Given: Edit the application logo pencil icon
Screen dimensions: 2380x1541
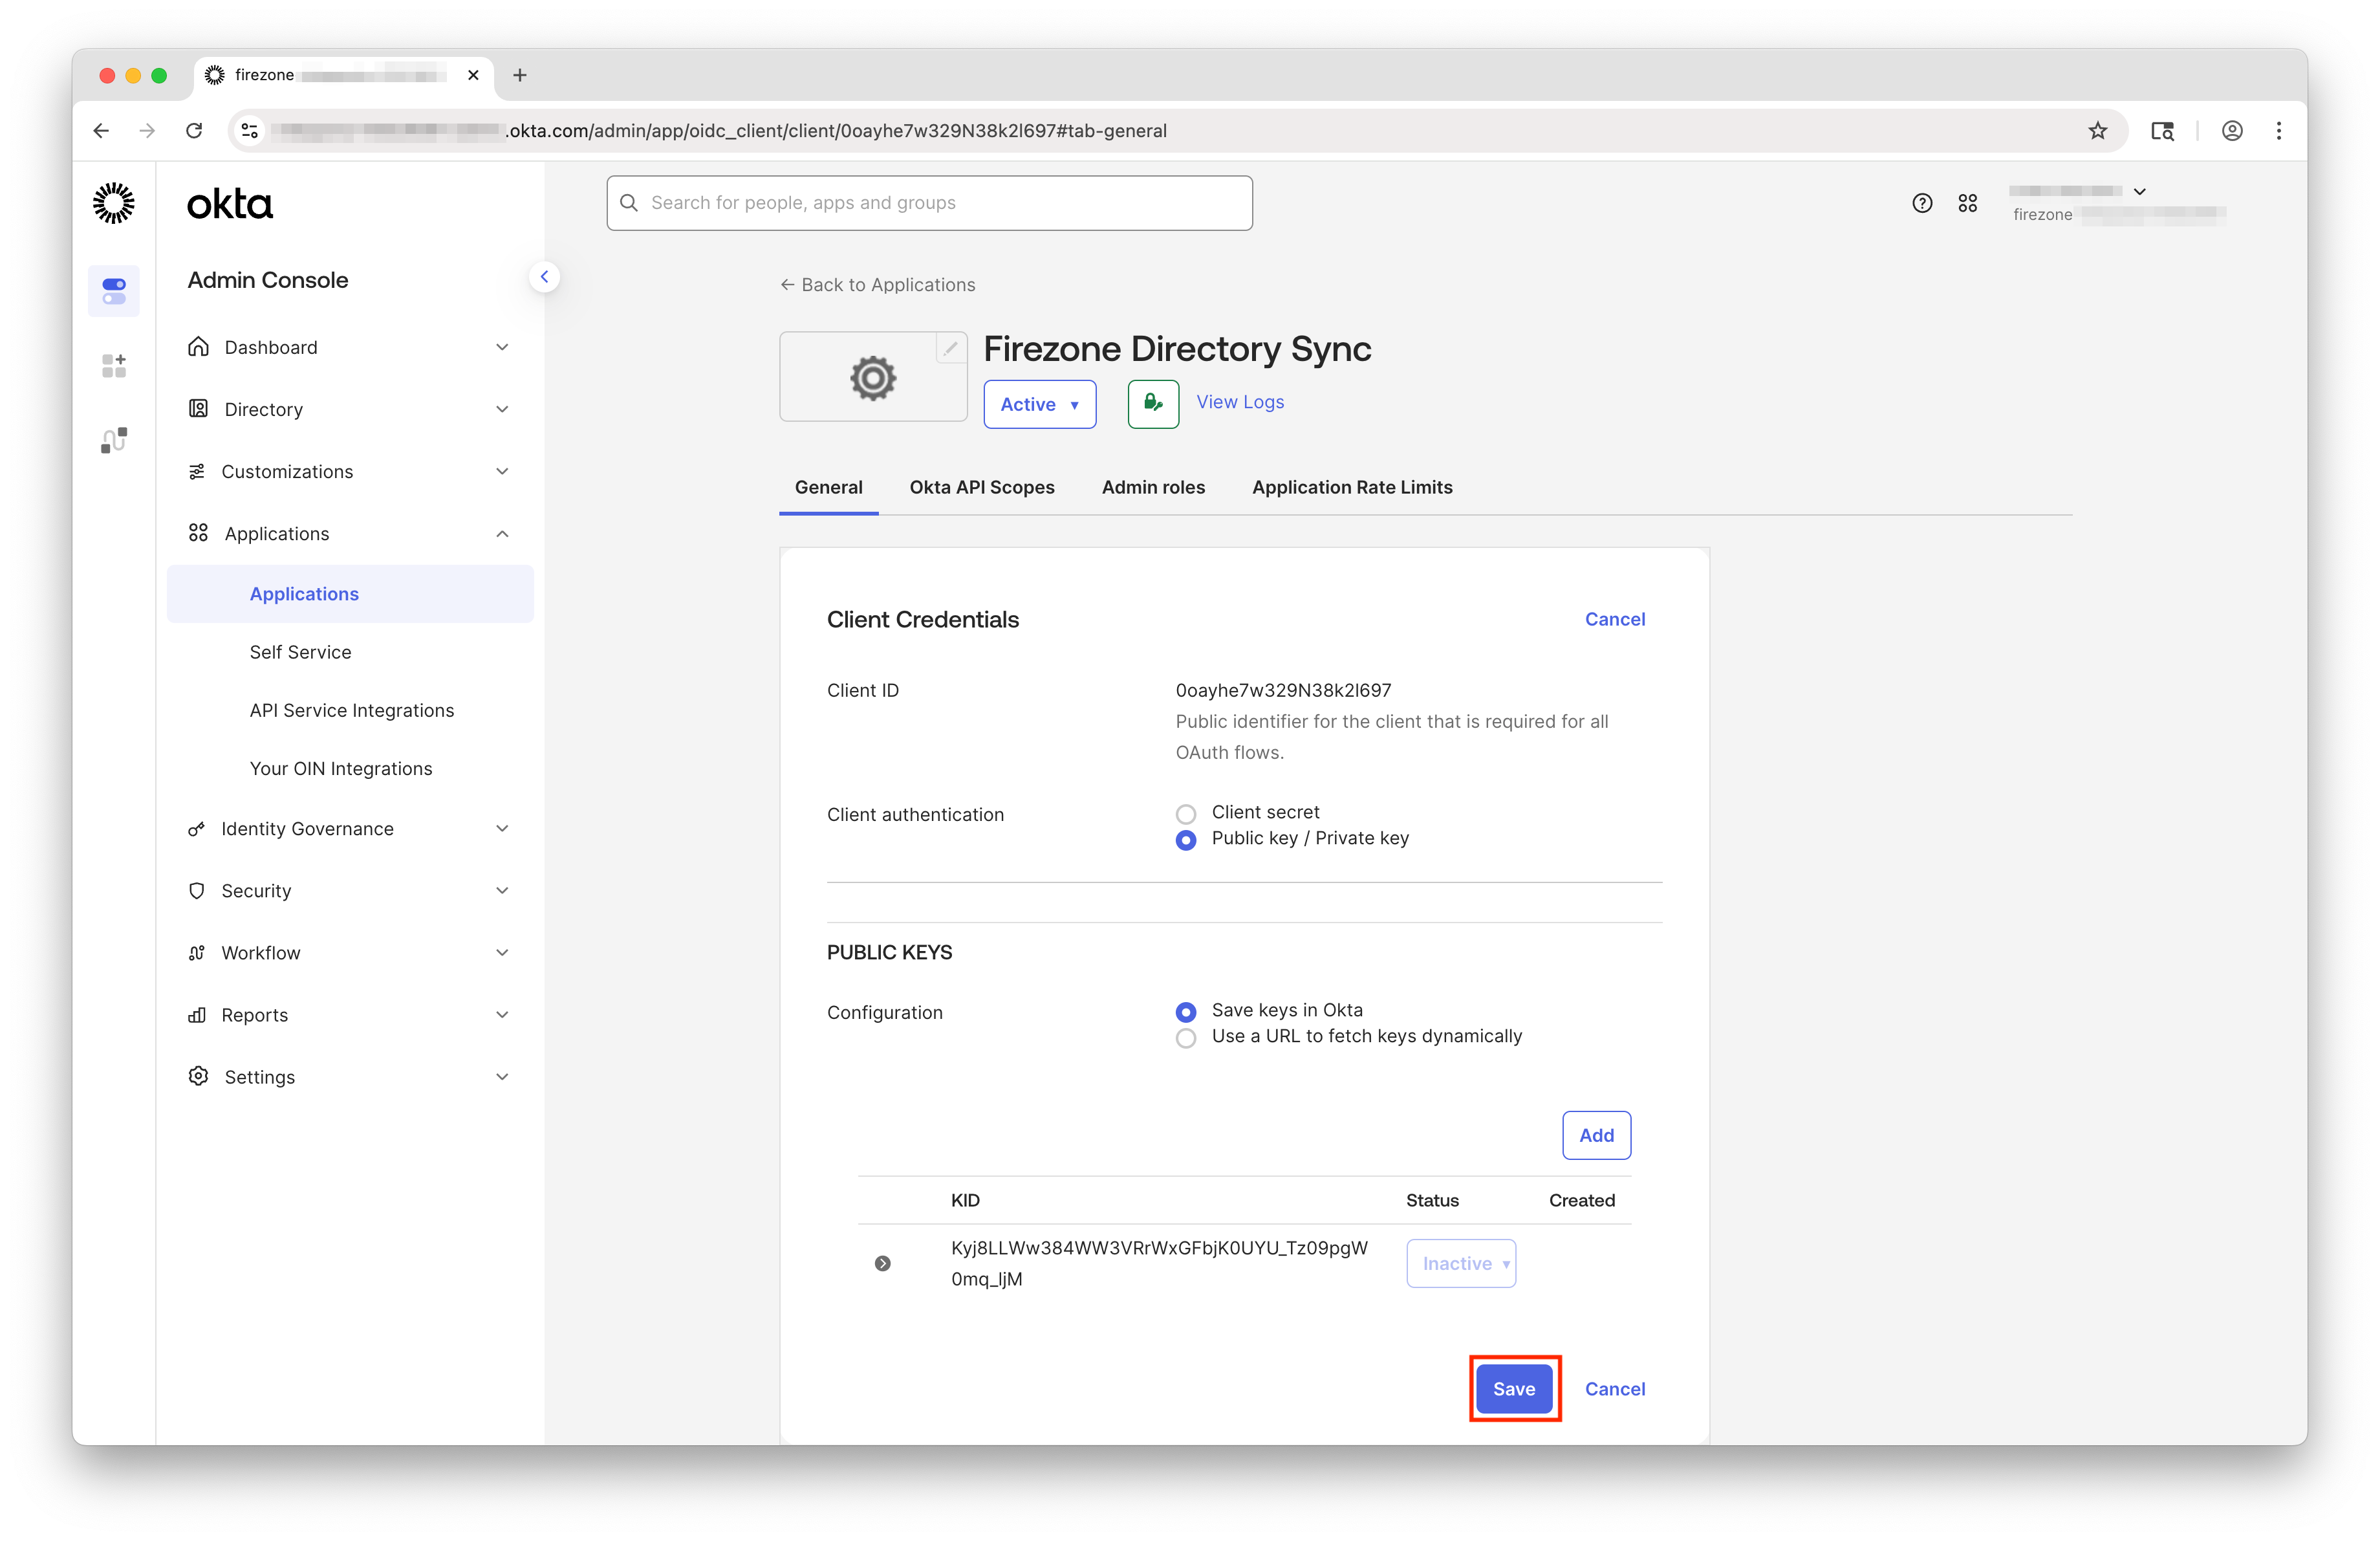Looking at the screenshot, I should (x=950, y=348).
